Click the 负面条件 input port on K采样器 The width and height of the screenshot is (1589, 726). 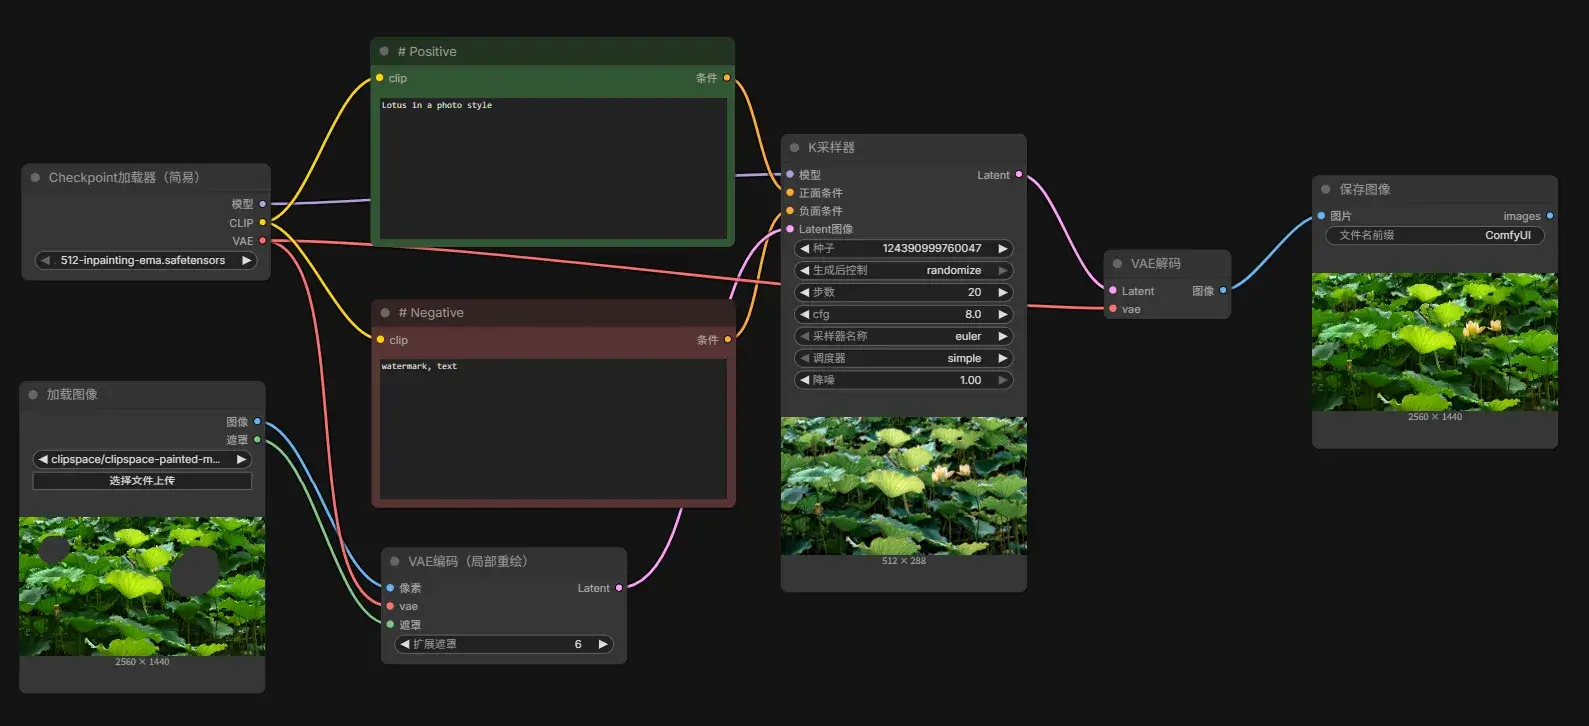click(790, 211)
